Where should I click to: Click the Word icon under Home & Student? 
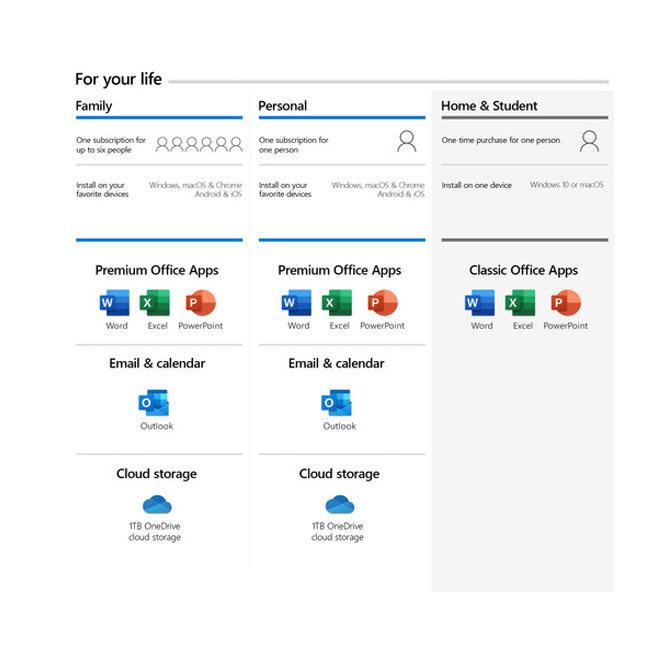(x=480, y=303)
